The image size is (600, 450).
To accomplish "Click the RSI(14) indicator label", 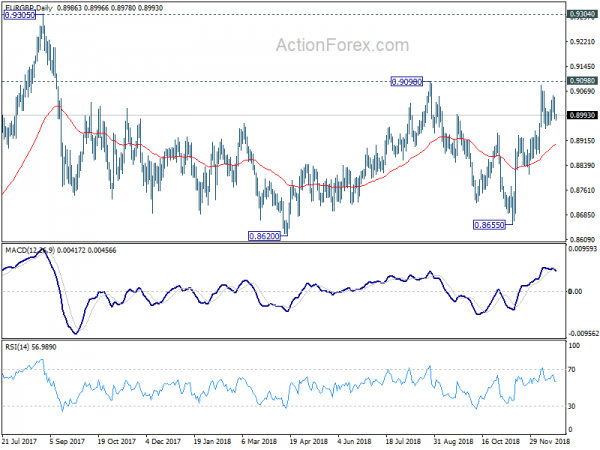I will pos(17,347).
